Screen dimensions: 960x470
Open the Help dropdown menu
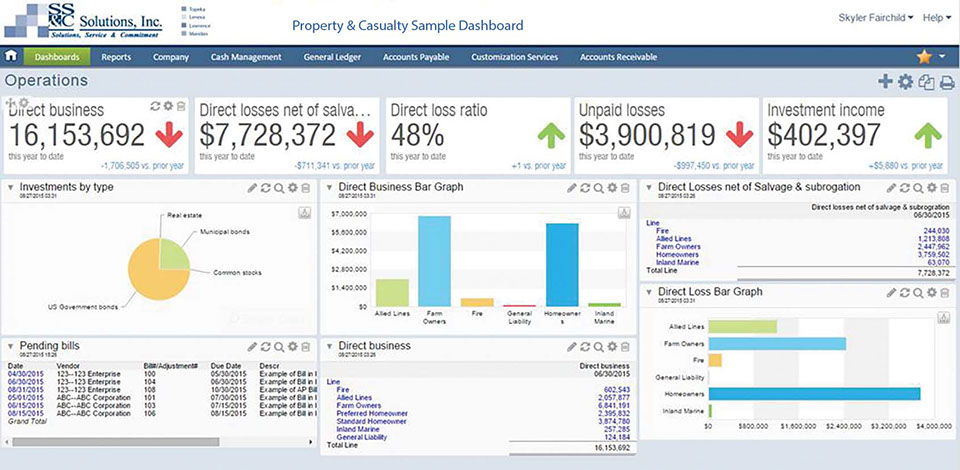pyautogui.click(x=937, y=18)
